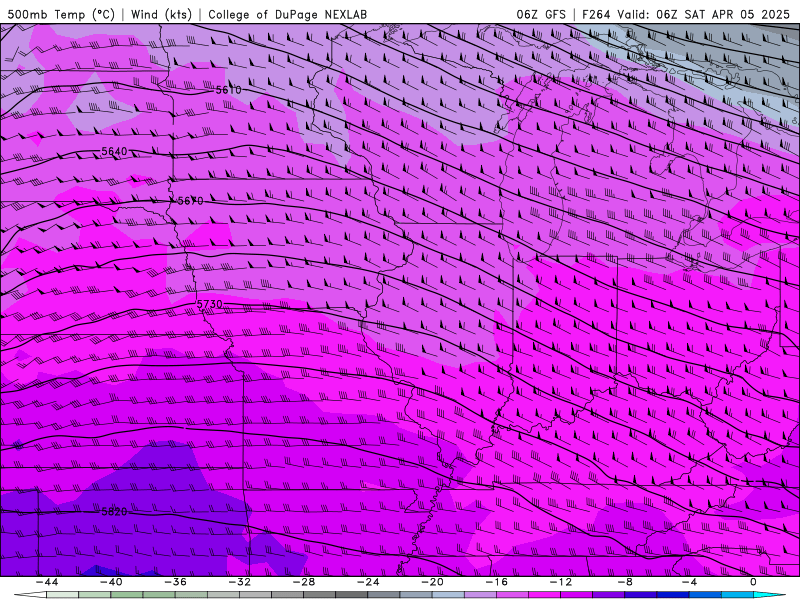The image size is (800, 600).
Task: Click the "06Z SAT APR 05 2025" valid time
Action: (x=723, y=14)
